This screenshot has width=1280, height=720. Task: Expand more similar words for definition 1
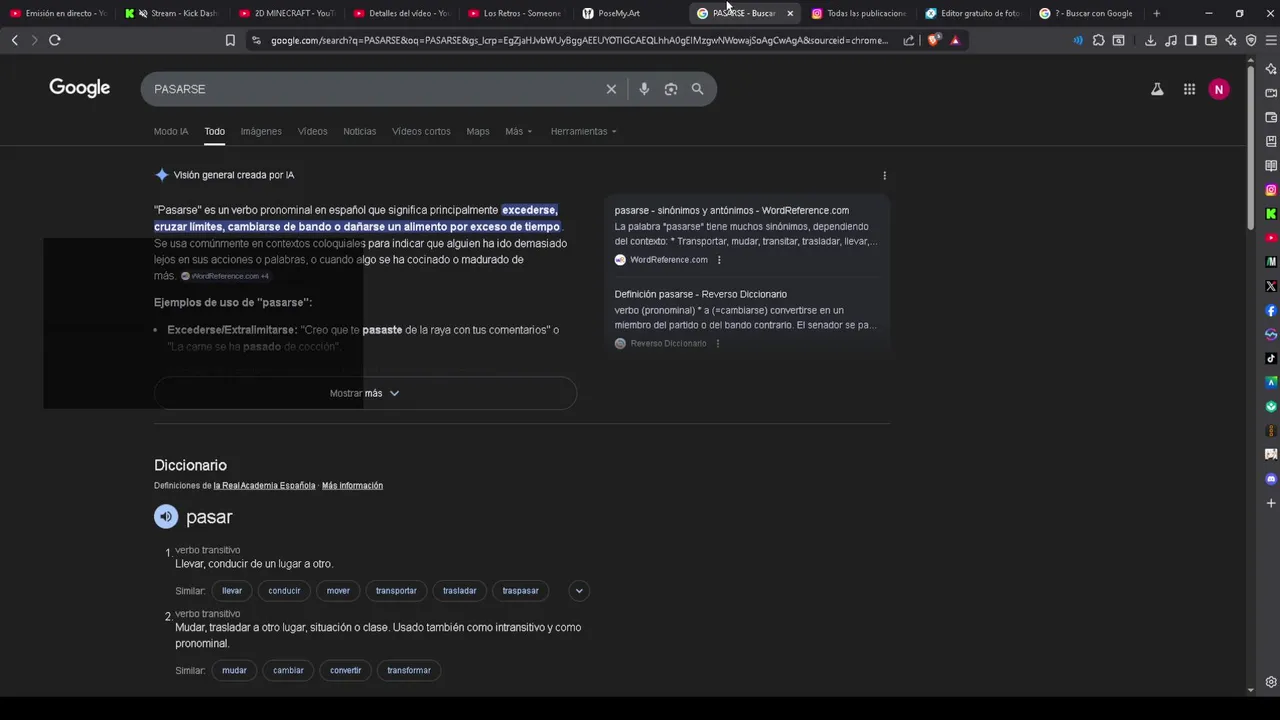pyautogui.click(x=578, y=590)
